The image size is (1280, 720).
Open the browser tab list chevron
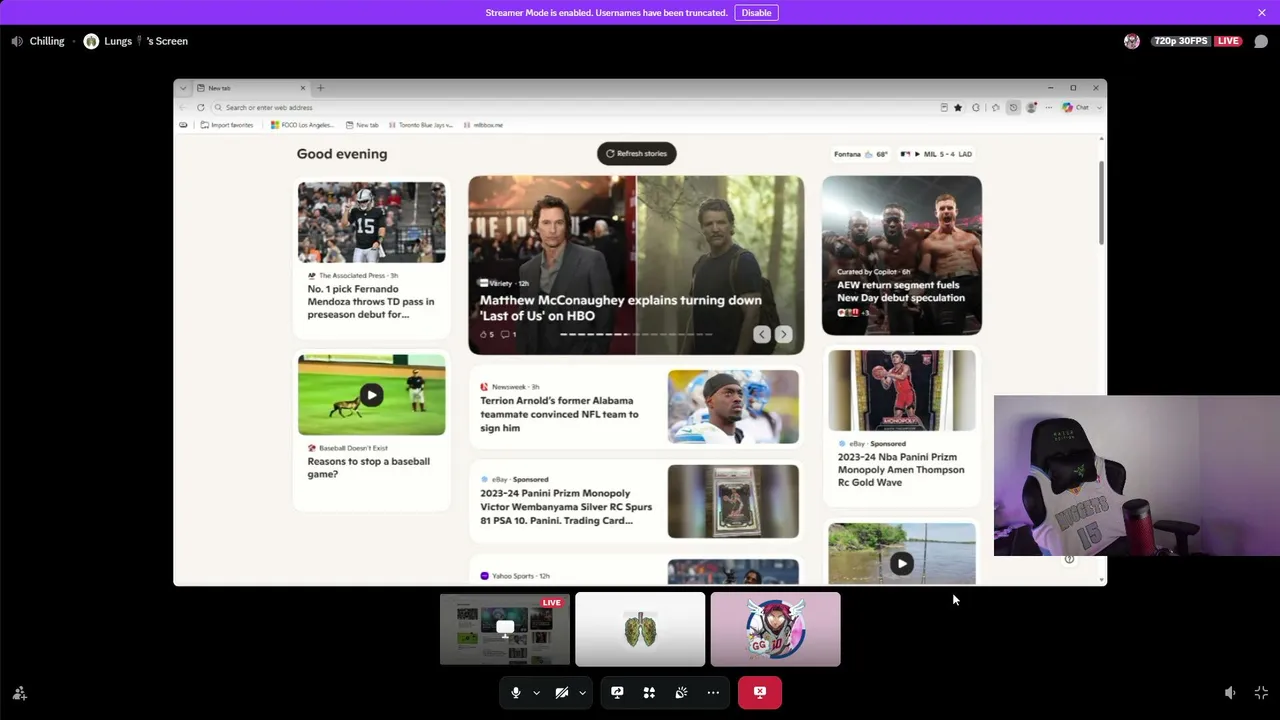(182, 88)
